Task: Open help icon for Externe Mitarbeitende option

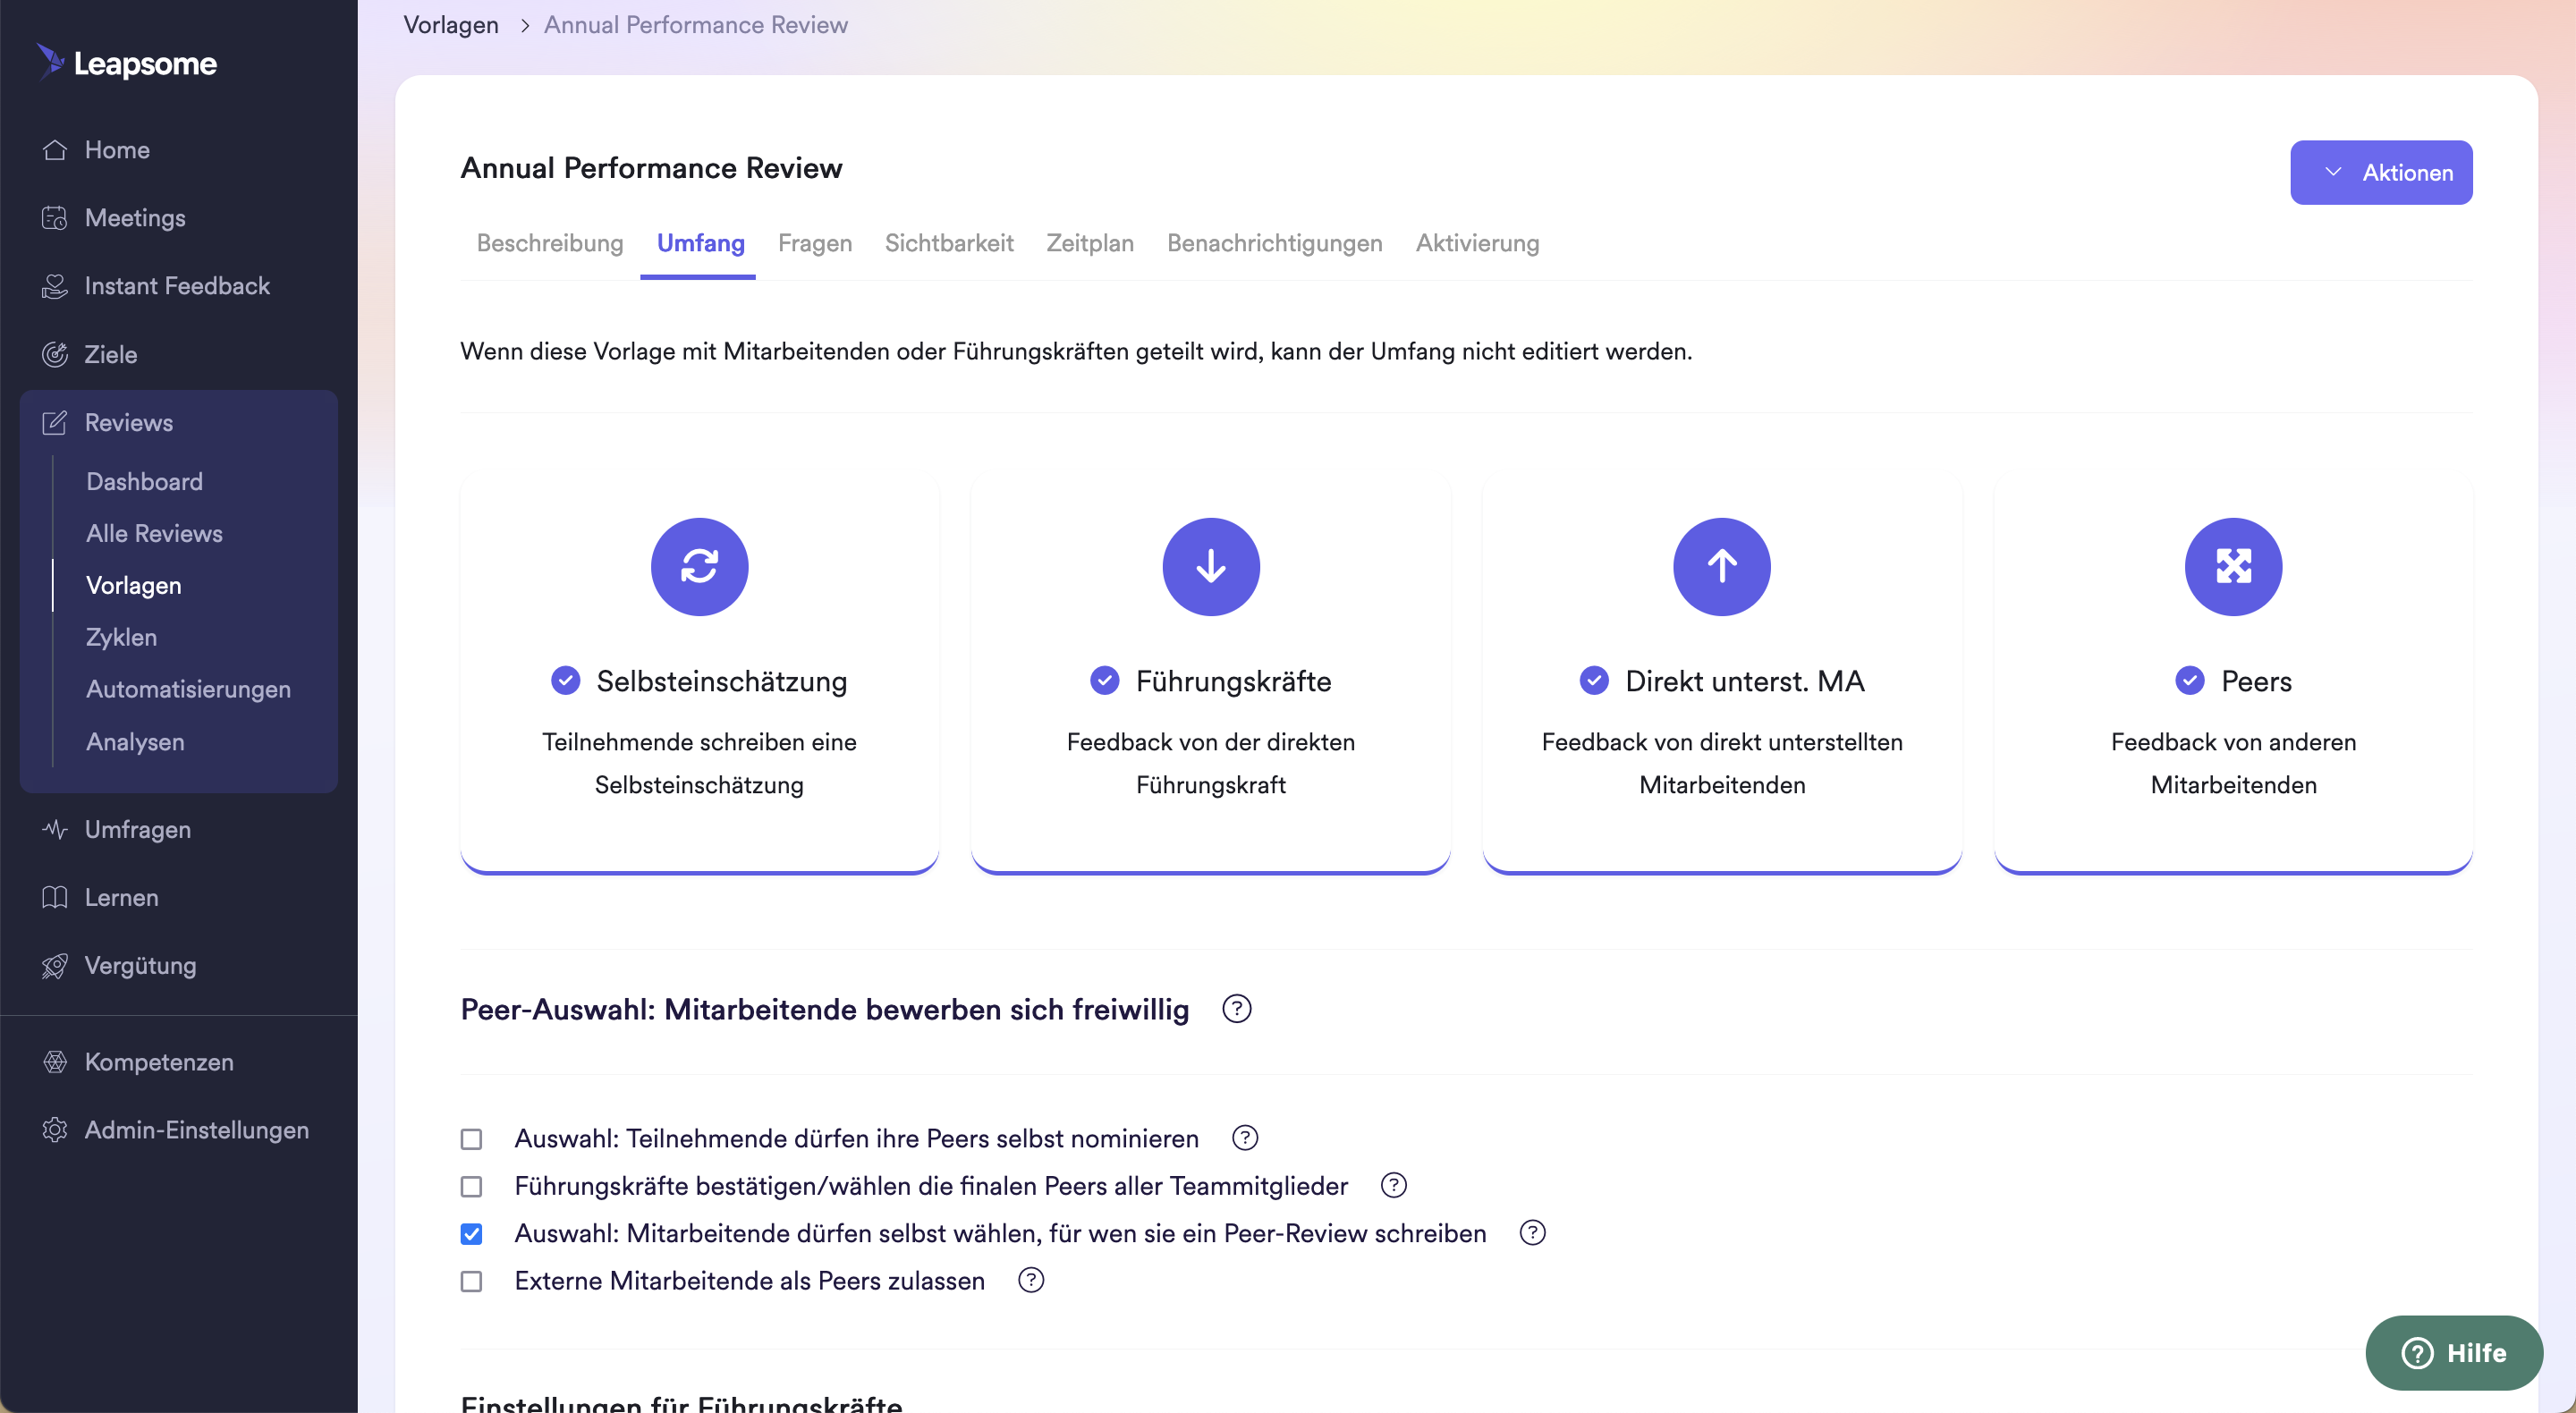Action: (1031, 1280)
